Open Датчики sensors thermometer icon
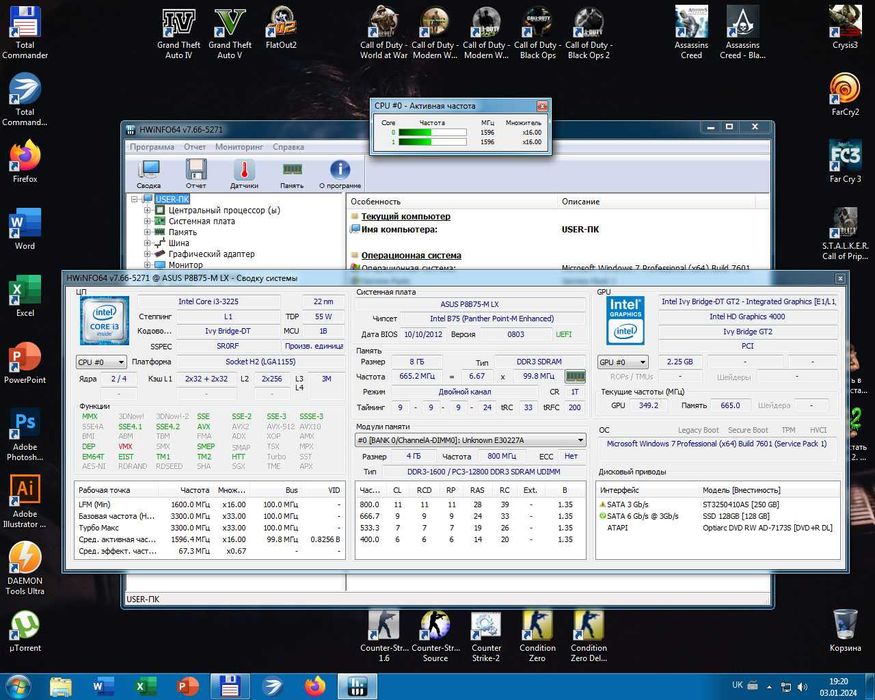875x700 pixels. (x=244, y=173)
